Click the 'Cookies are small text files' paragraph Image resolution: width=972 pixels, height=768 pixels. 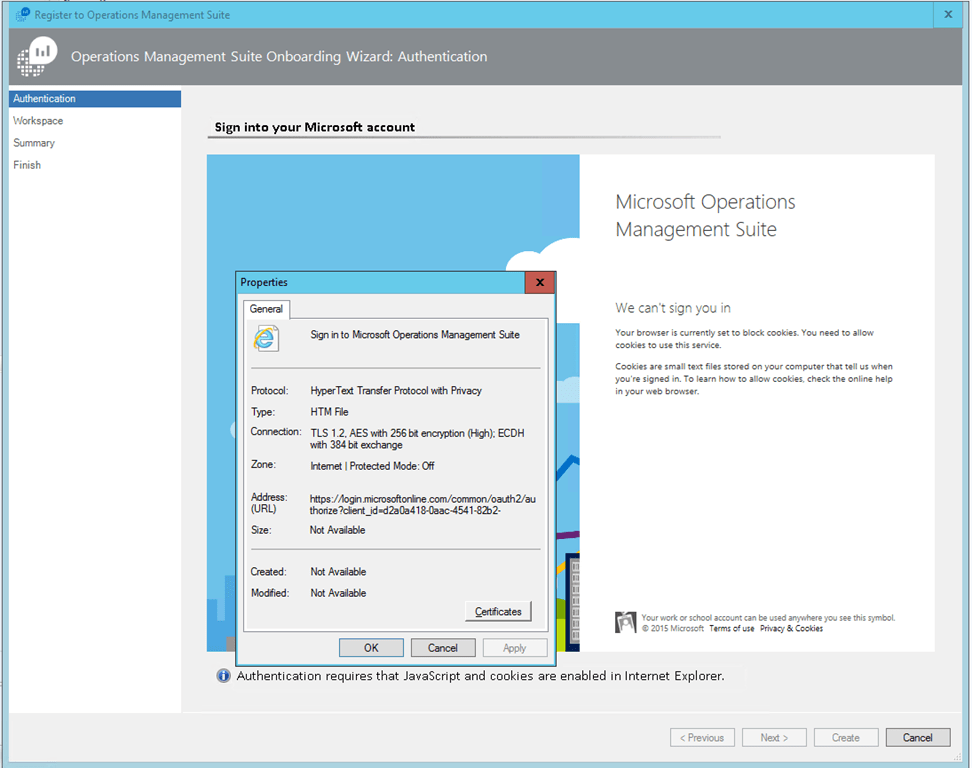[754, 379]
